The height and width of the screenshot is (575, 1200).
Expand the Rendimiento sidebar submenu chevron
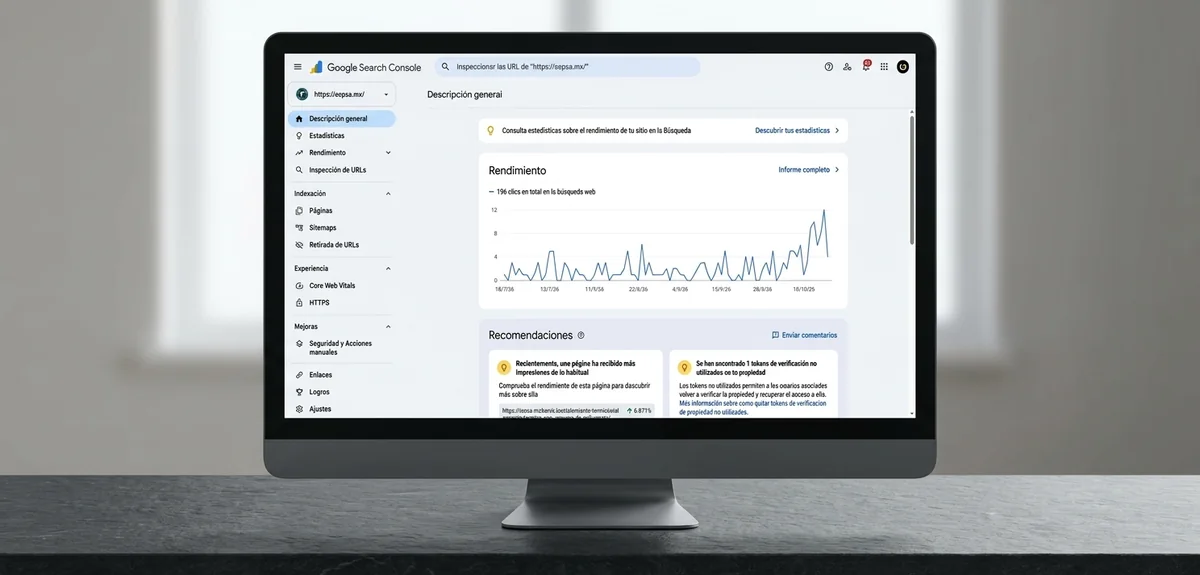pyautogui.click(x=388, y=153)
